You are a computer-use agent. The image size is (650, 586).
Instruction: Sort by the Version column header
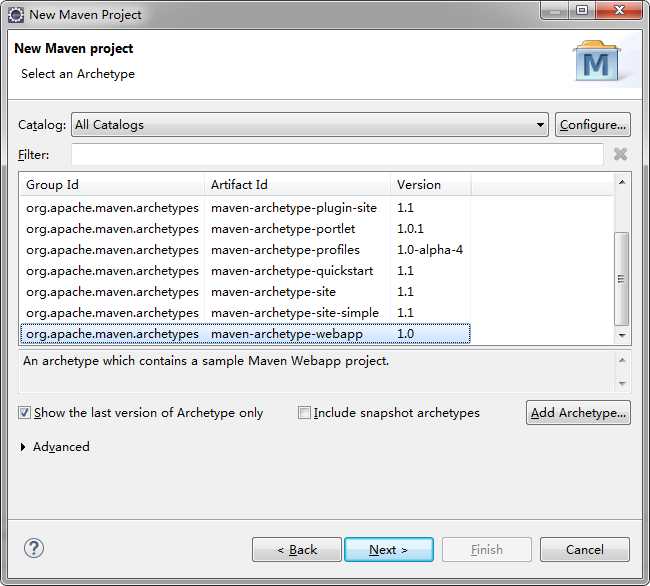pos(430,184)
